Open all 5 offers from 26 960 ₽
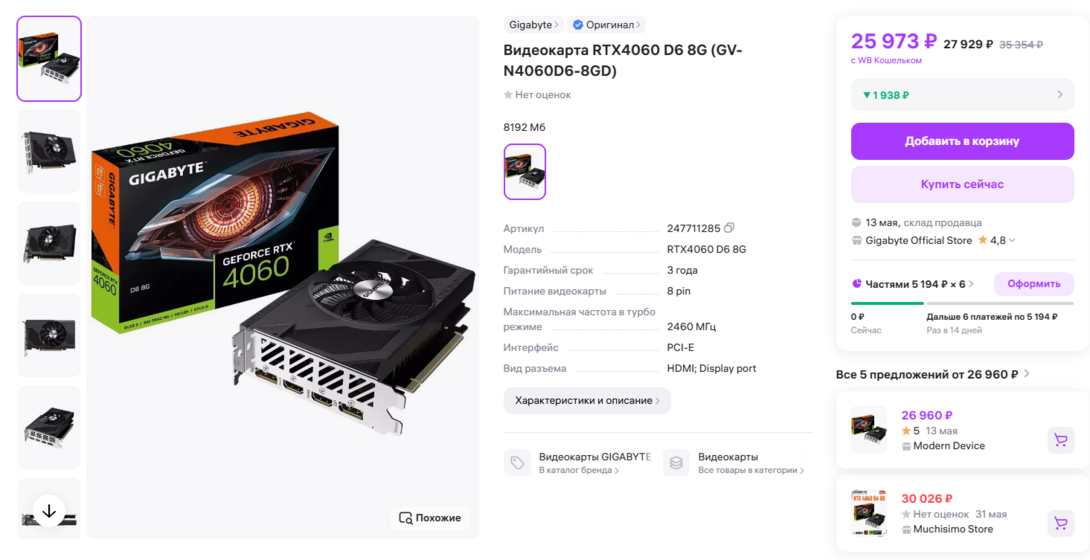The image size is (1090, 560). click(933, 374)
